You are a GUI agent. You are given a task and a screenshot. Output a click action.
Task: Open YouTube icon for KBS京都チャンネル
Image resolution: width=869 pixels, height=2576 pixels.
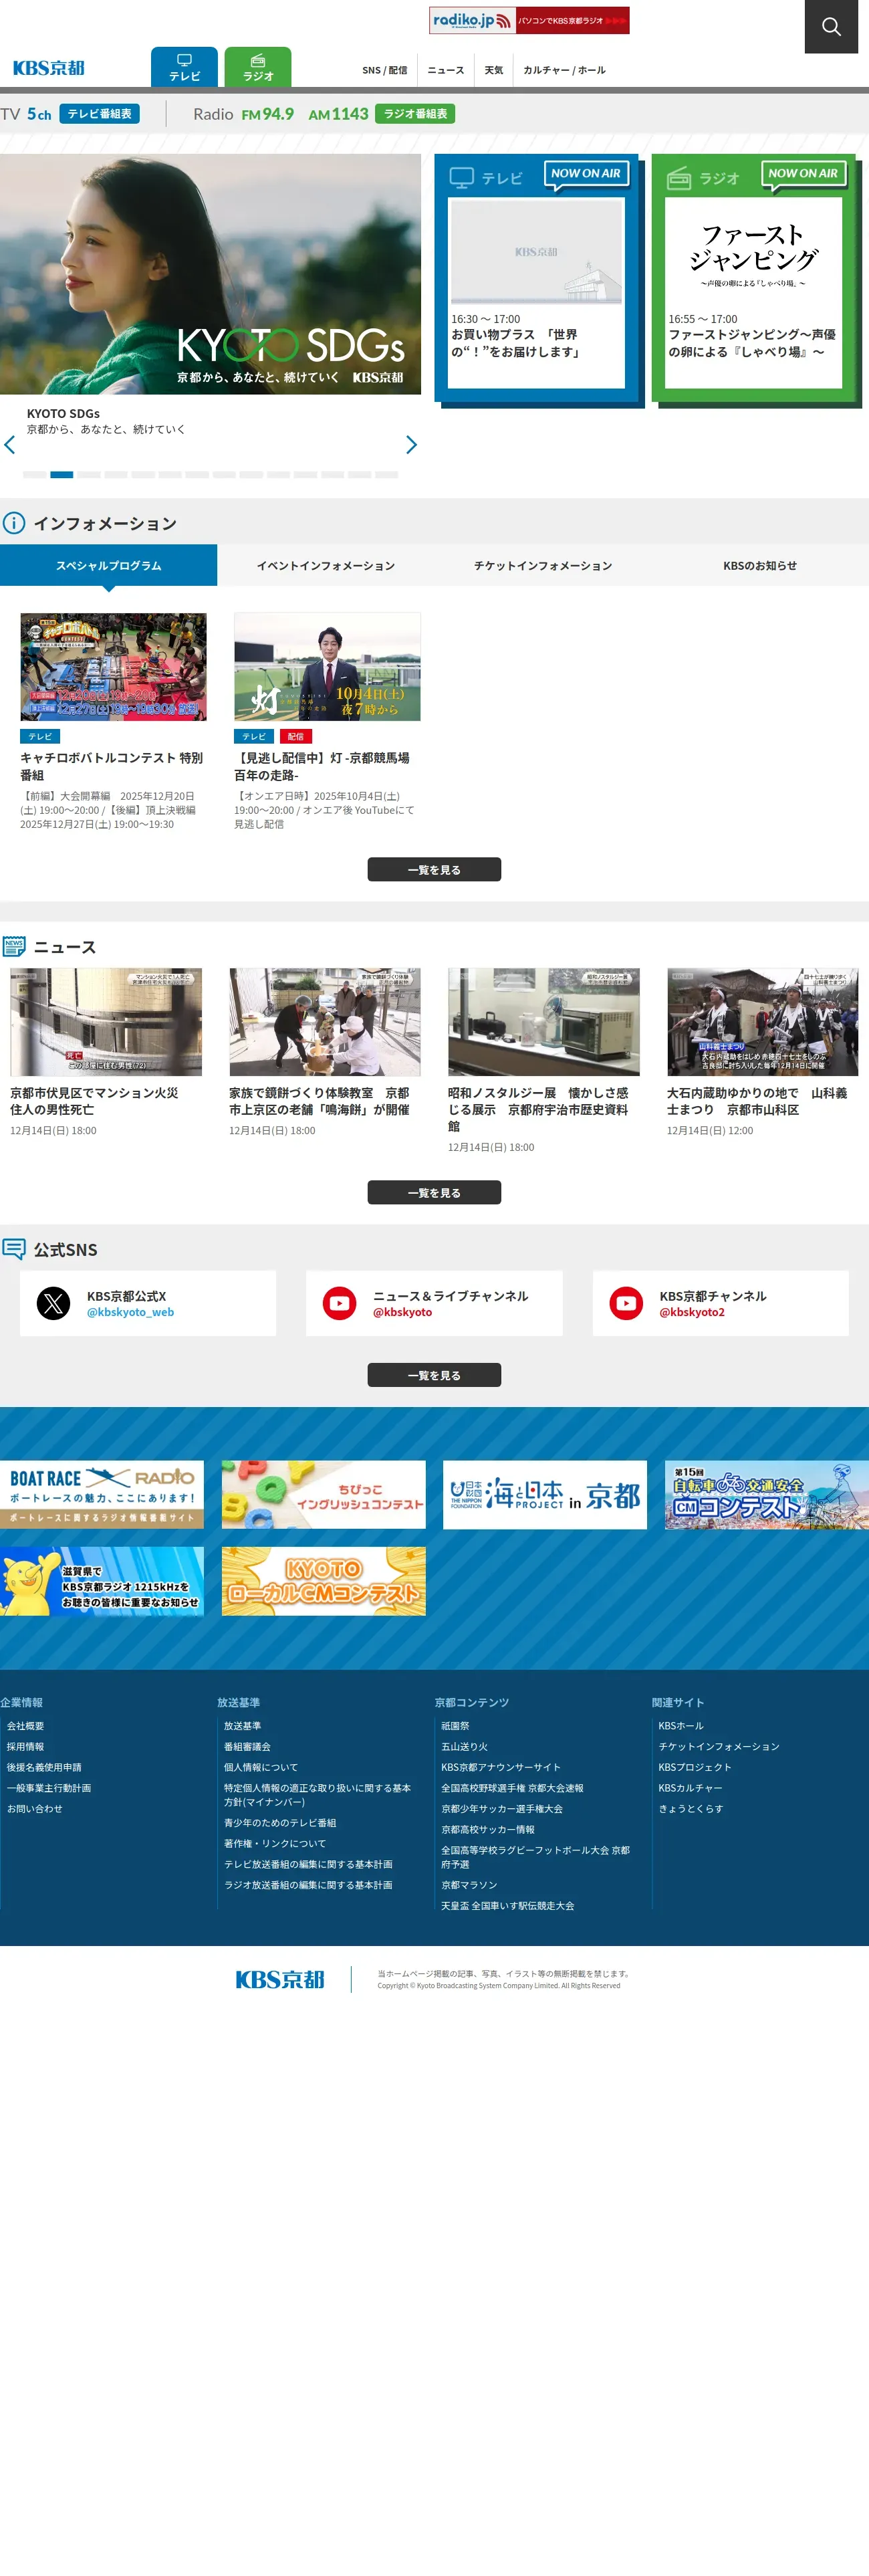point(626,1303)
